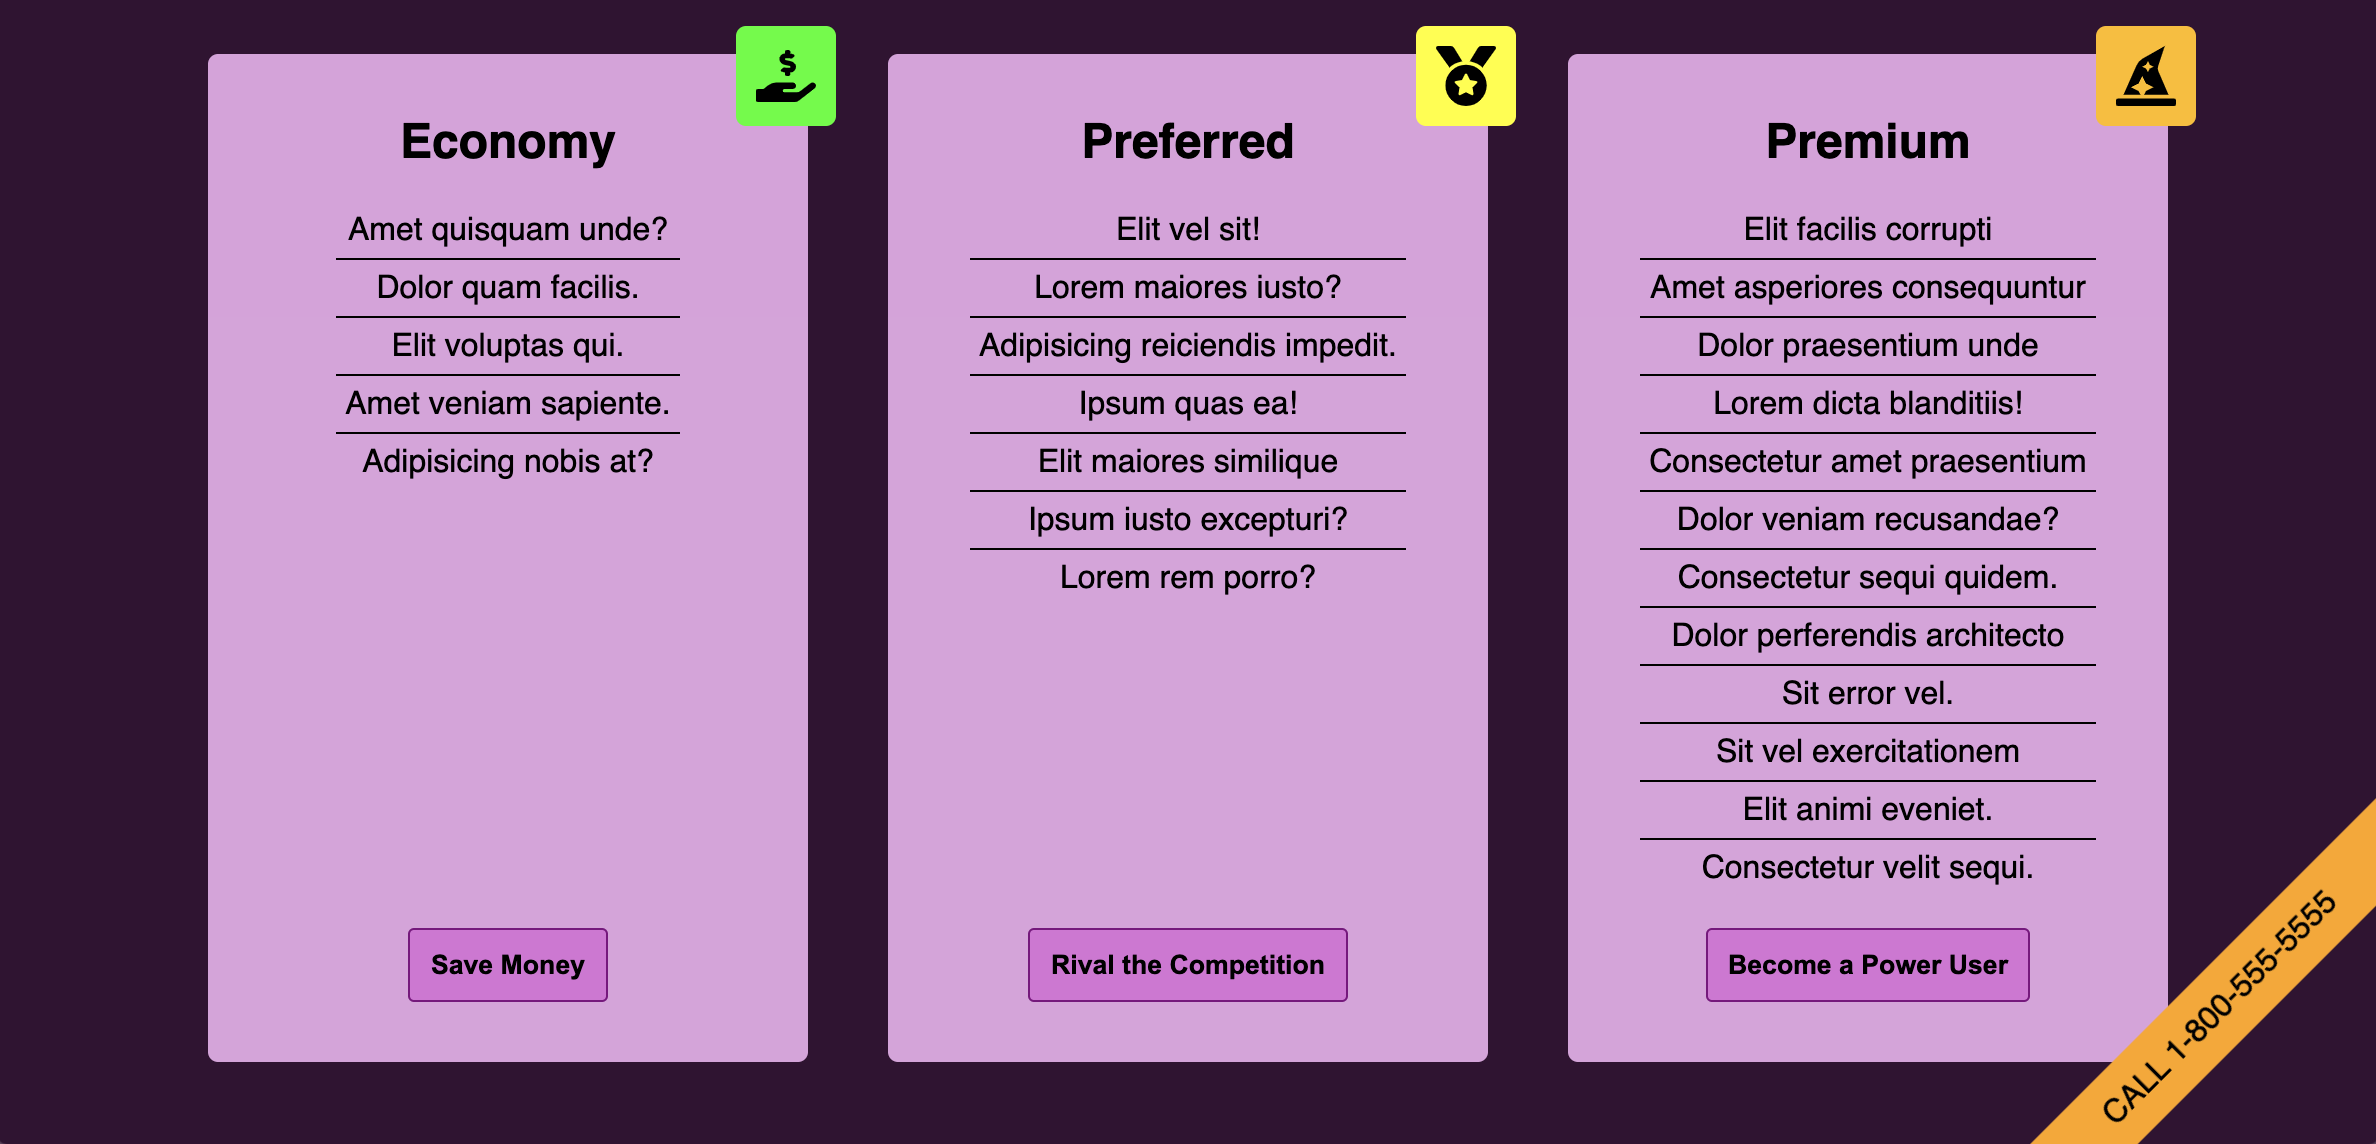The image size is (2376, 1144).
Task: Click 'Dolor perferendis architecto' feature item
Action: point(1868,636)
